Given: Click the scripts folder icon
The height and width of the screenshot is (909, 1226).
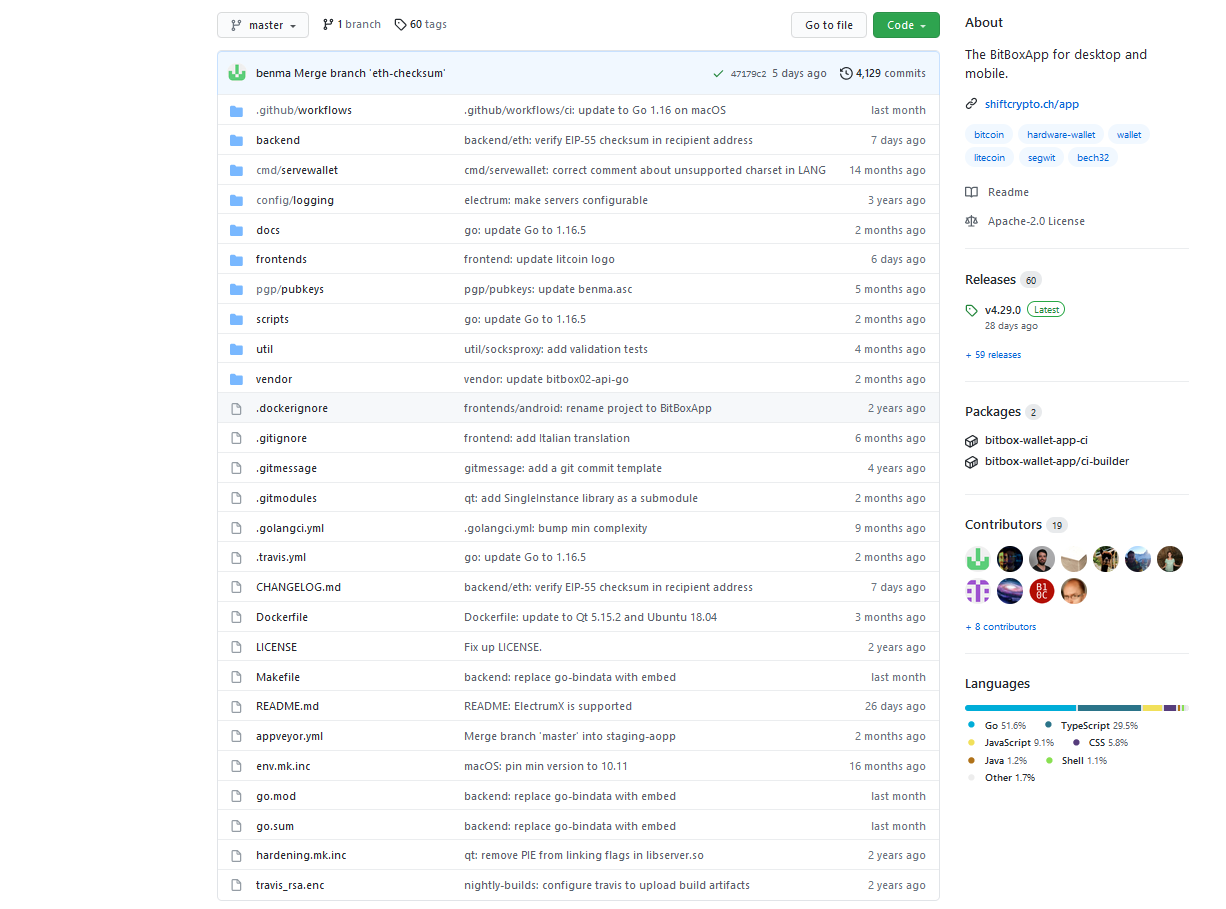Looking at the screenshot, I should coord(237,319).
